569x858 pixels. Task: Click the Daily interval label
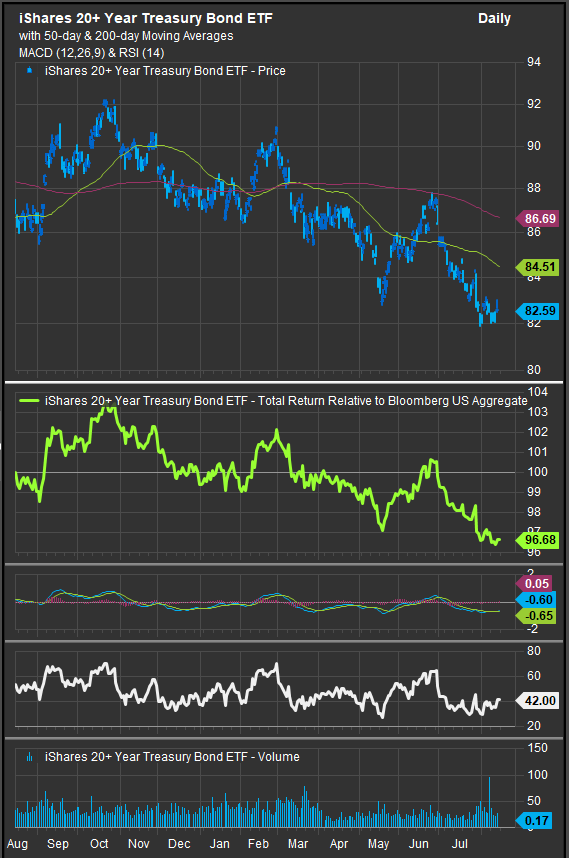point(494,19)
